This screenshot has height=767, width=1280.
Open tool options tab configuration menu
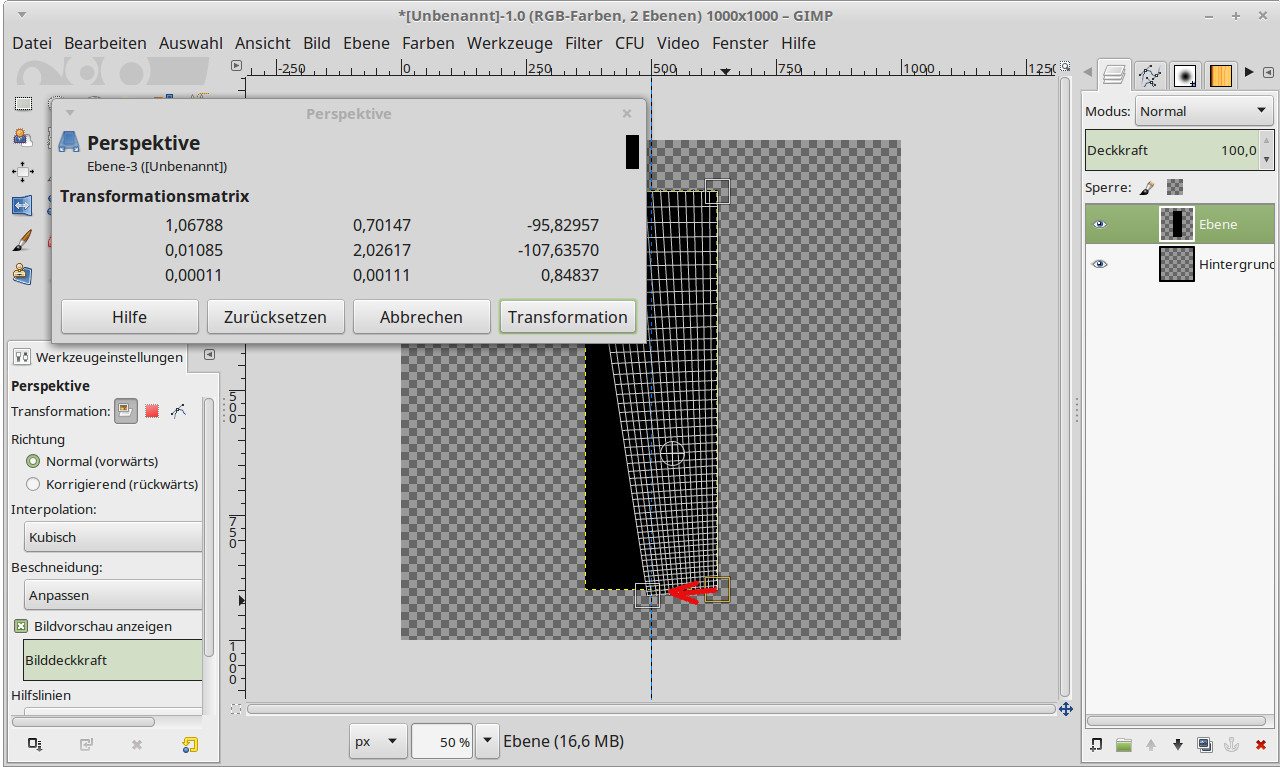209,355
